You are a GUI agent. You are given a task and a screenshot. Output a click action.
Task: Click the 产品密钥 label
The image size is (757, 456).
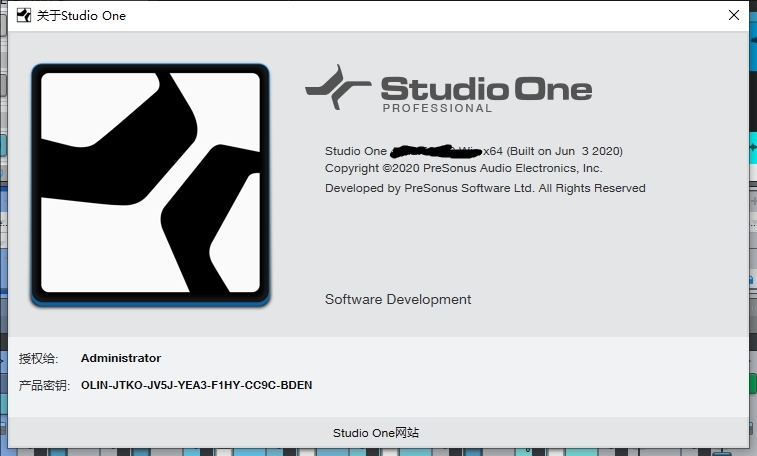[44, 386]
